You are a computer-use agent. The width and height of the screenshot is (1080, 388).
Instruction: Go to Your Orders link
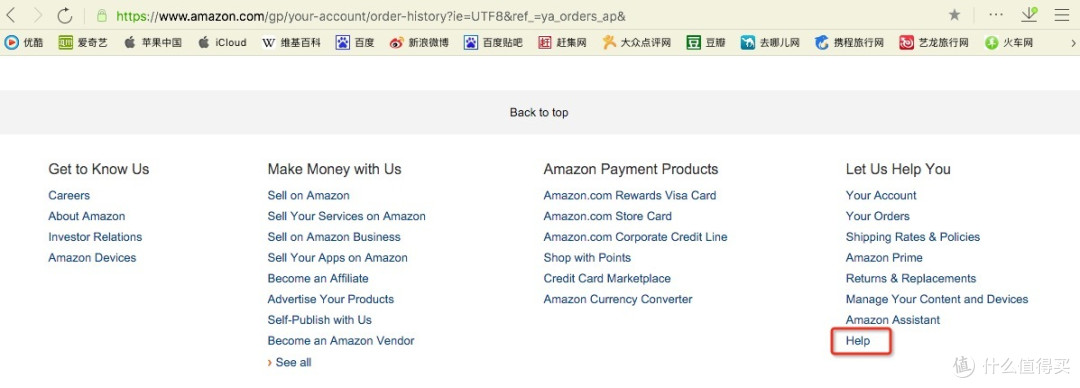878,216
